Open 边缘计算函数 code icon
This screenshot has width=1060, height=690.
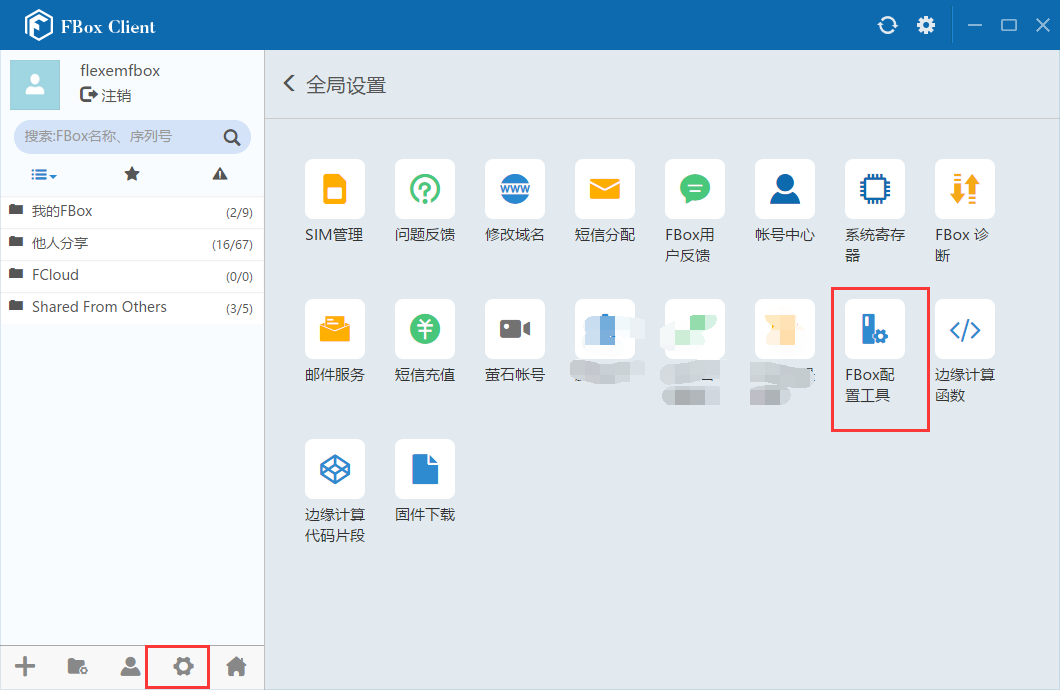pos(964,328)
